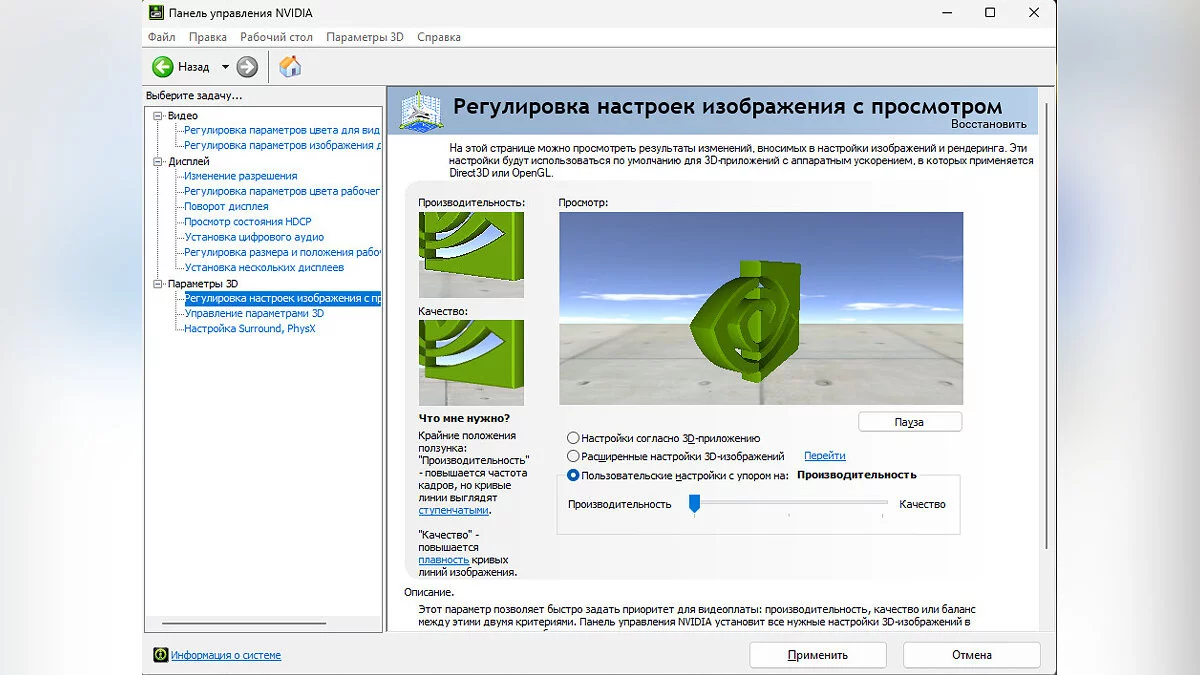This screenshot has height=675, width=1200.
Task: Click the green Back arrow icon
Action: click(162, 67)
